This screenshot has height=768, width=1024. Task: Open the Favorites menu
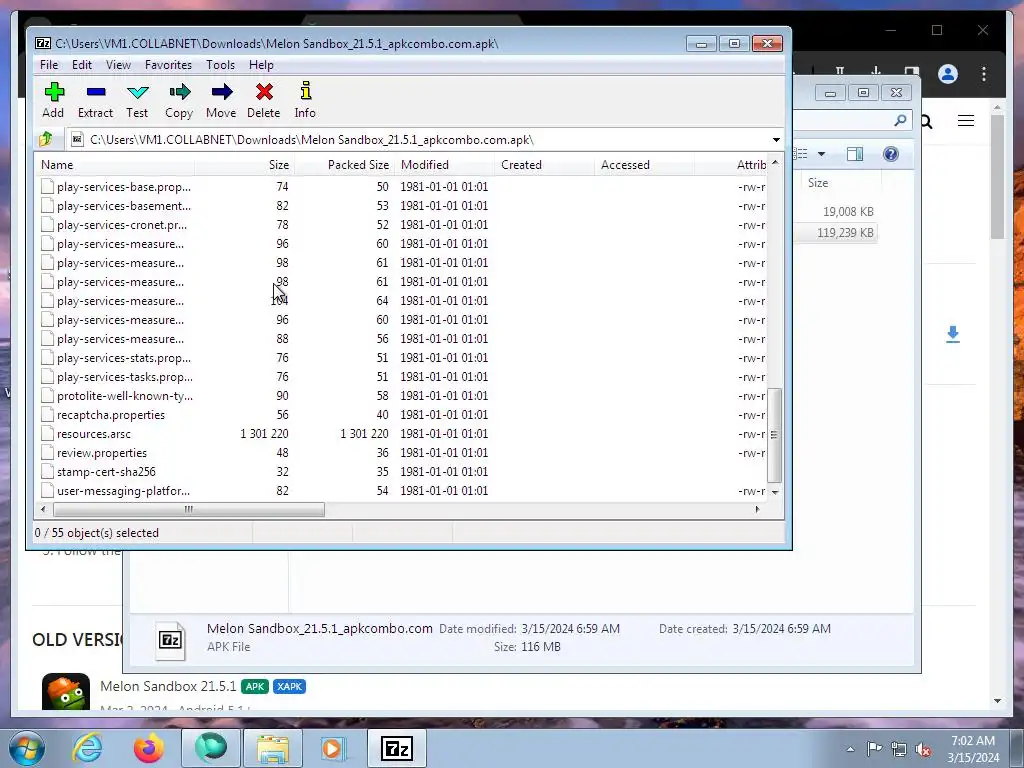click(168, 65)
